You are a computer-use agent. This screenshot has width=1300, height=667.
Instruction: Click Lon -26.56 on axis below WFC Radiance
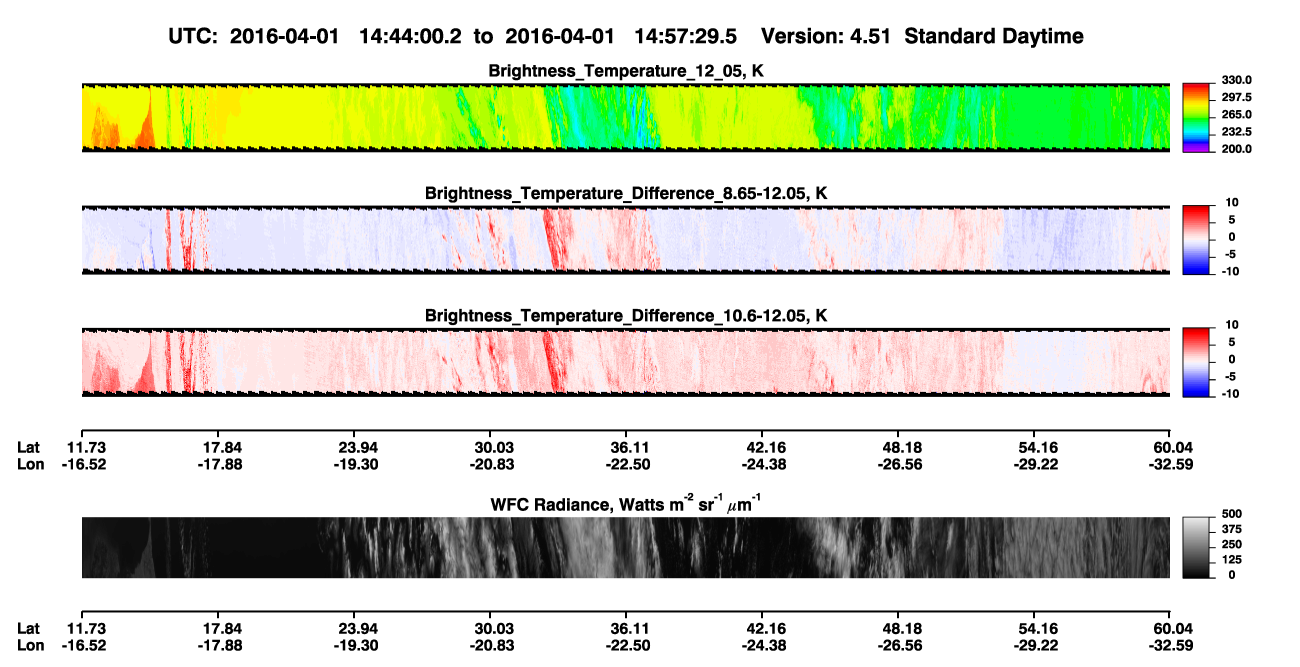pyautogui.click(x=898, y=644)
